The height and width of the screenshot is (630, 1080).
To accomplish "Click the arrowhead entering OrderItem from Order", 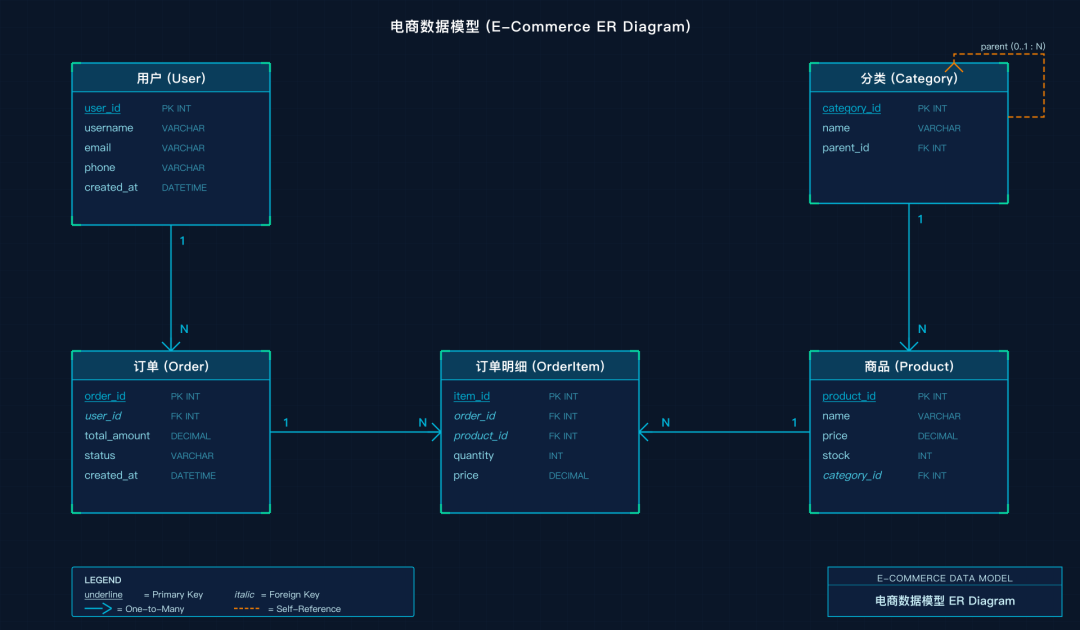I will point(434,432).
